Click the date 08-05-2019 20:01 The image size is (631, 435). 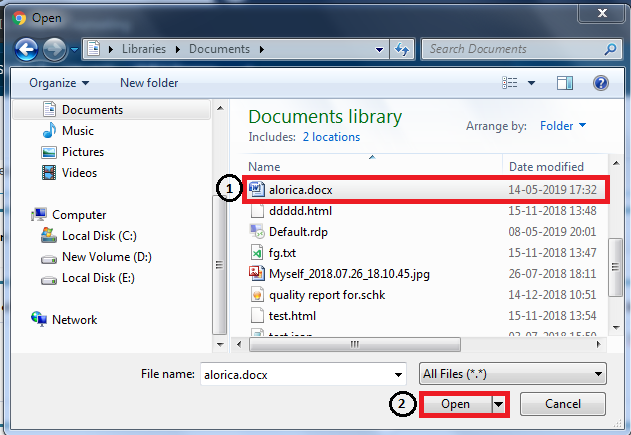552,232
